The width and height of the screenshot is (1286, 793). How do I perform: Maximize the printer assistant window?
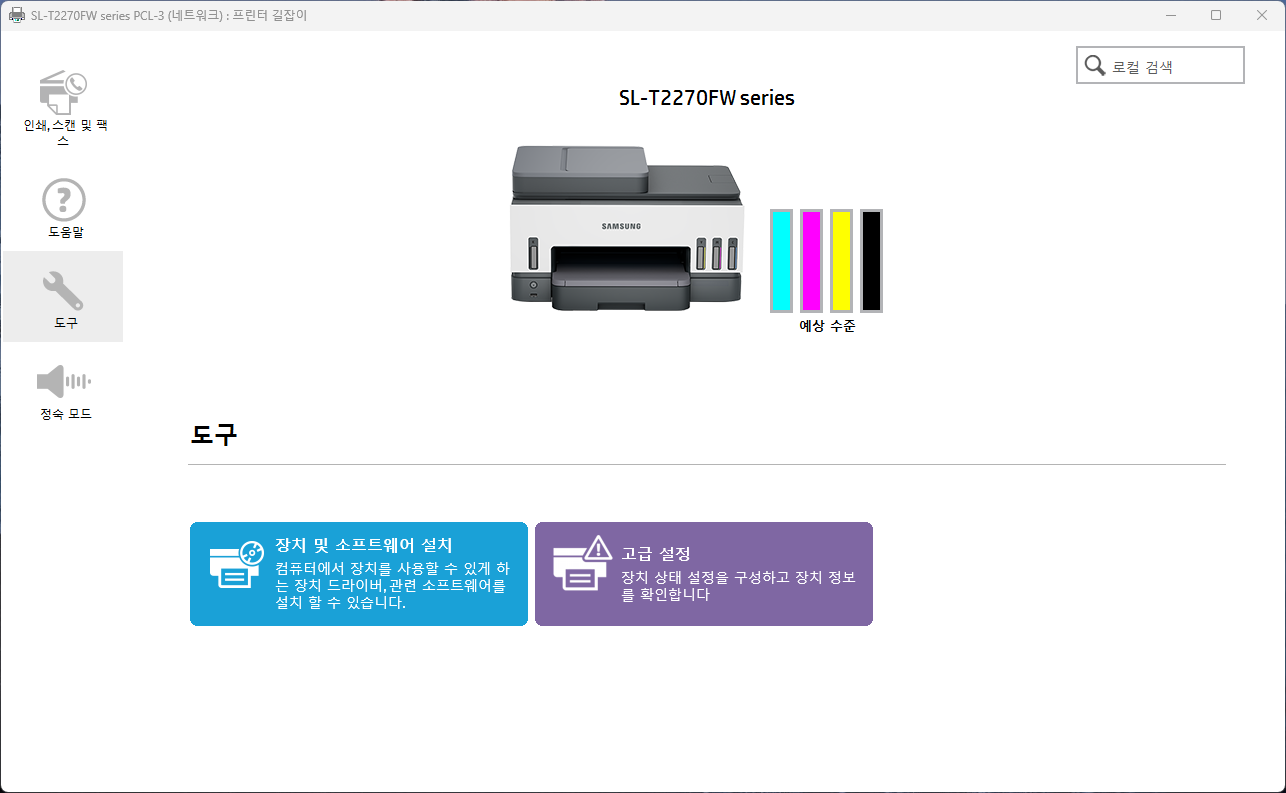[x=1216, y=15]
